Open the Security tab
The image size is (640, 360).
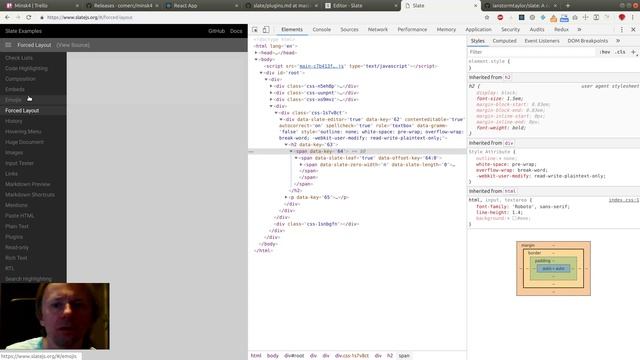point(511,30)
